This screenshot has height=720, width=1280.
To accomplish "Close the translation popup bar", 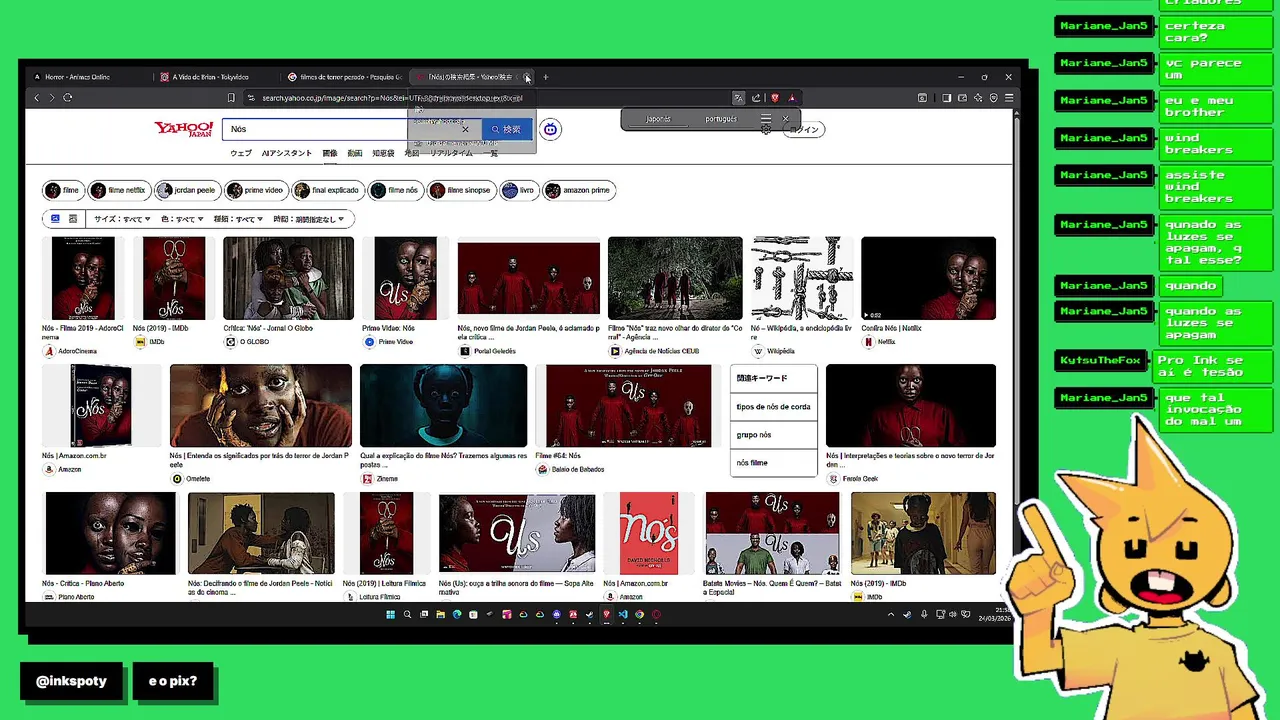I will click(785, 119).
